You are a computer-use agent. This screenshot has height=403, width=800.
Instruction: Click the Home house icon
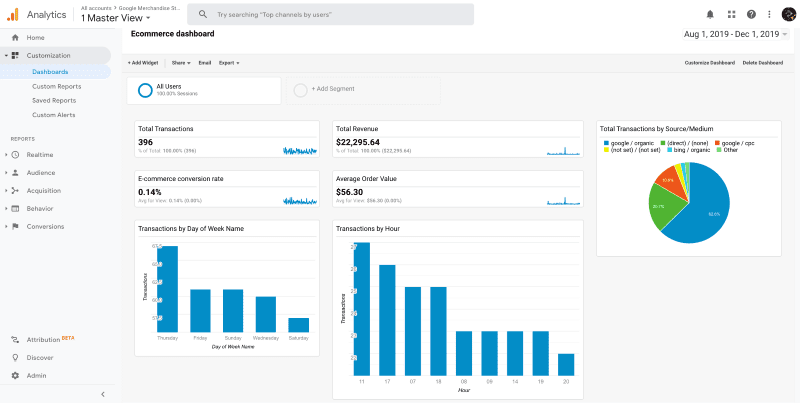(x=15, y=37)
